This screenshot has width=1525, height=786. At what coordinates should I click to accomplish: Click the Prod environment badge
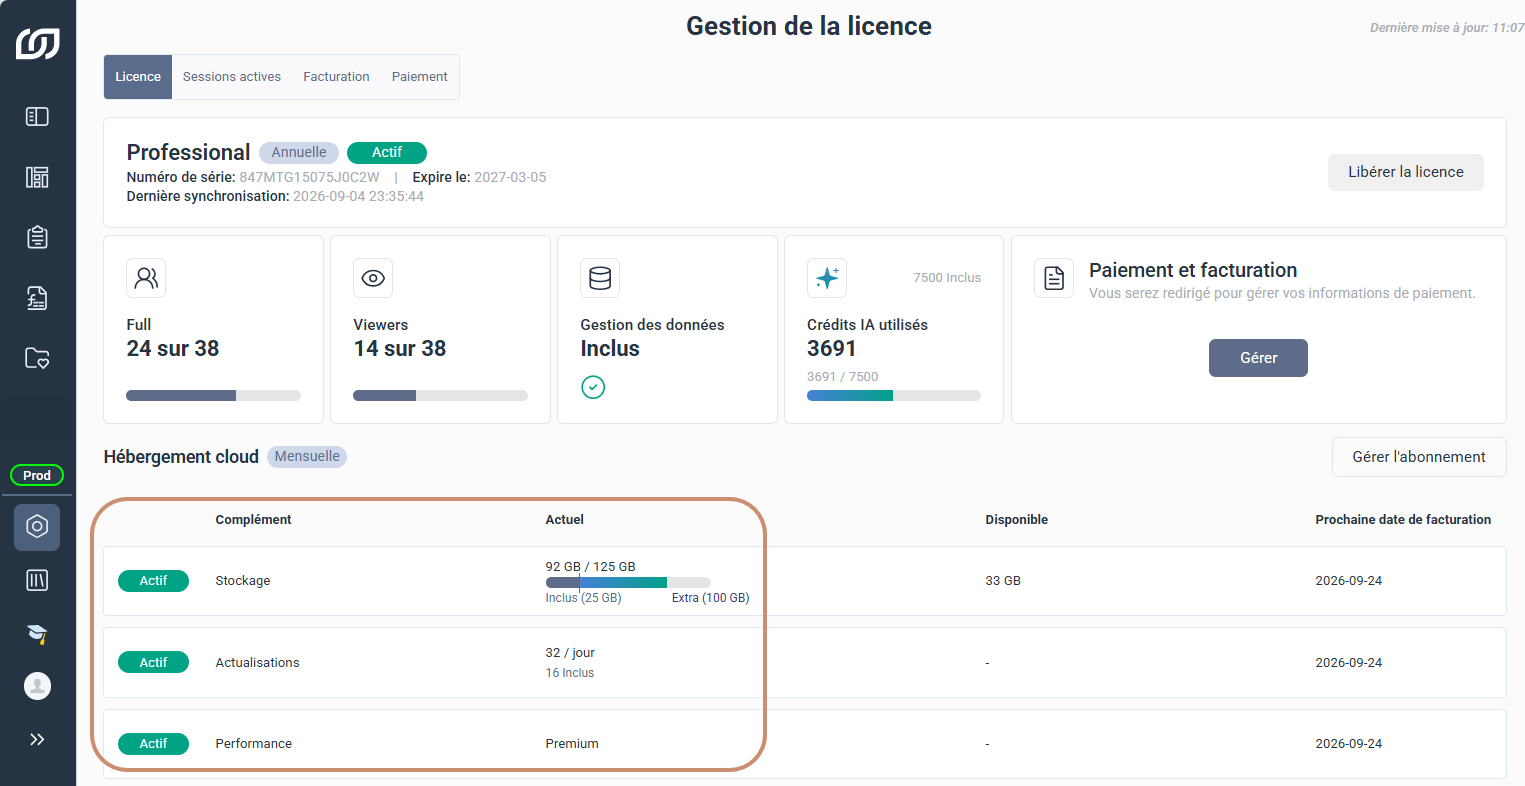[x=37, y=475]
